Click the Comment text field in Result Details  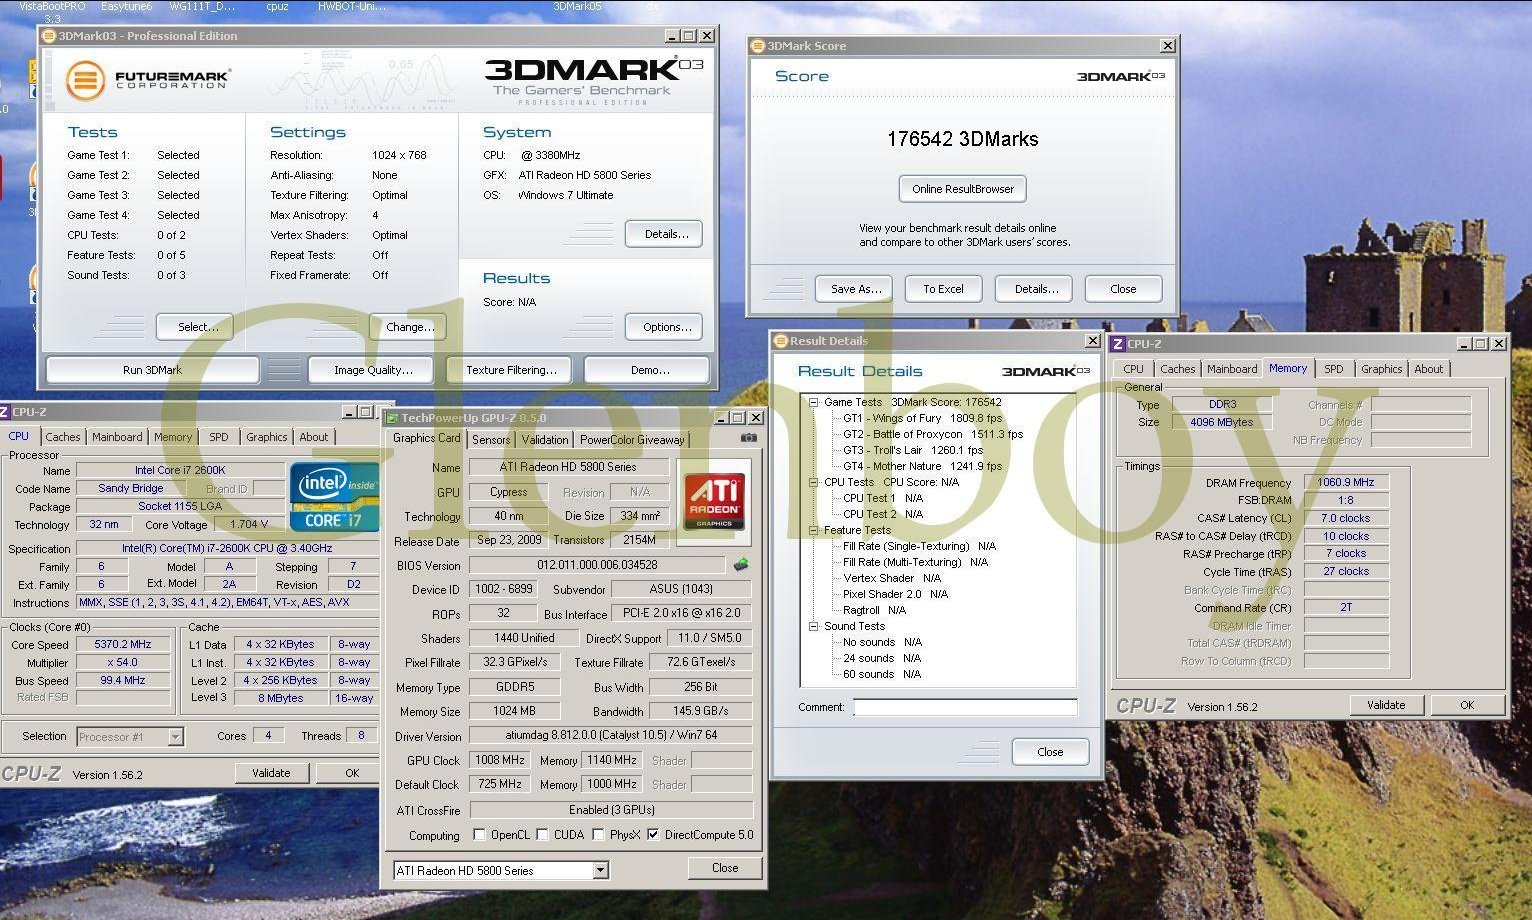(x=965, y=707)
